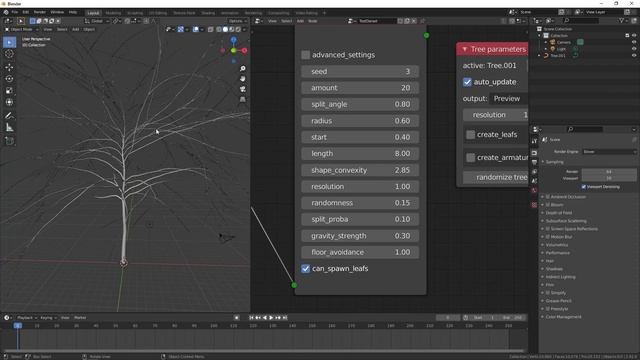
Task: Click the randomize tree button
Action: tap(496, 177)
